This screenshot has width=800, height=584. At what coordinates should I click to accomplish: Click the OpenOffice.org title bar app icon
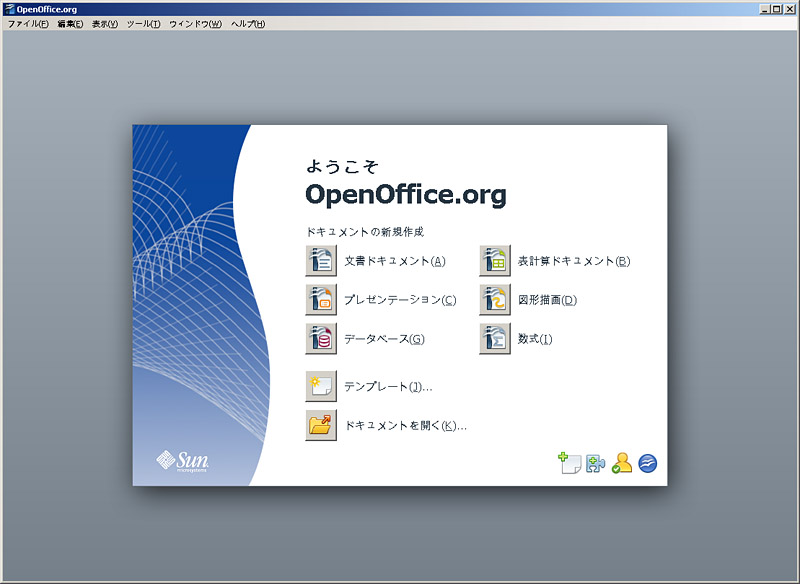[9, 9]
